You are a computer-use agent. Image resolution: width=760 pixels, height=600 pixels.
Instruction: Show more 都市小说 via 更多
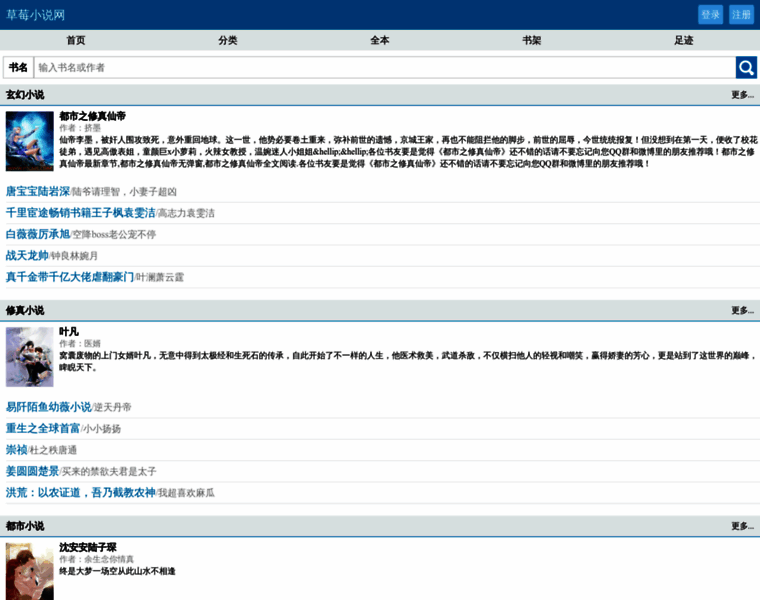[743, 526]
